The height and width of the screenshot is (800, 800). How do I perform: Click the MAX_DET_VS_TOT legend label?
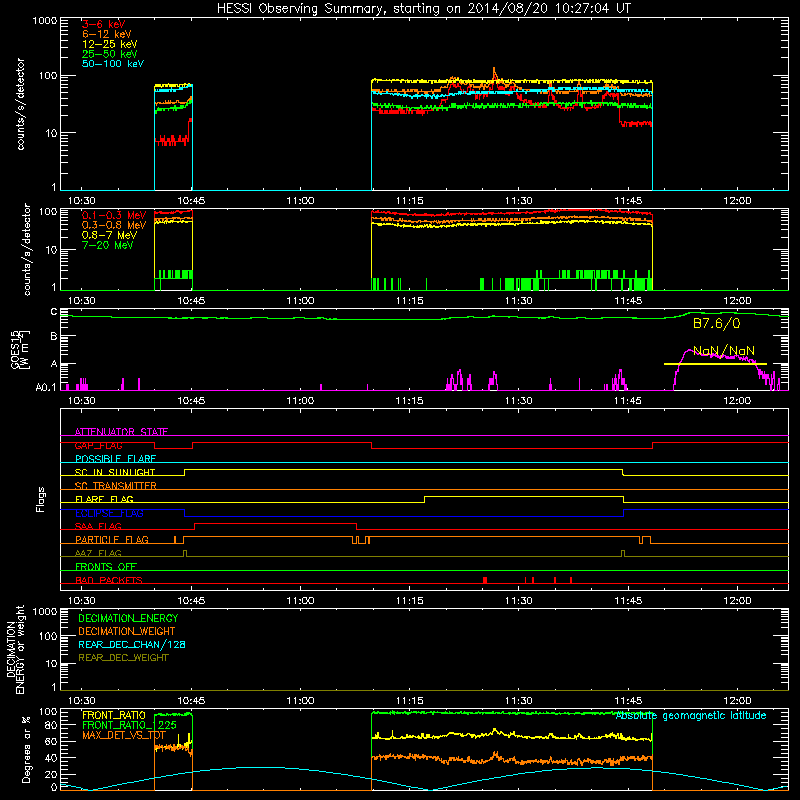click(x=124, y=735)
